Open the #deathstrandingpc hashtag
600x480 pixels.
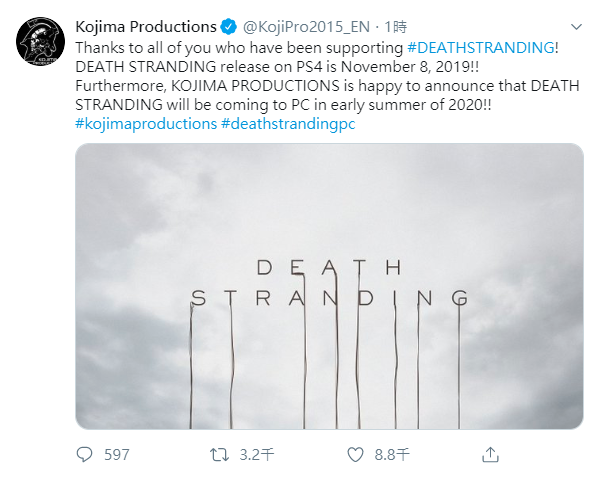[288, 123]
